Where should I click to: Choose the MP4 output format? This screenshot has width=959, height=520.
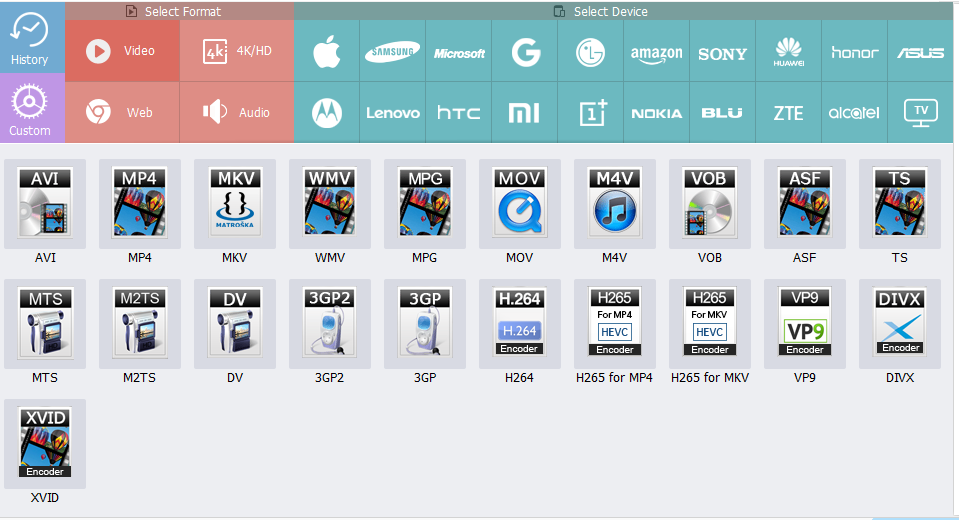[x=140, y=204]
